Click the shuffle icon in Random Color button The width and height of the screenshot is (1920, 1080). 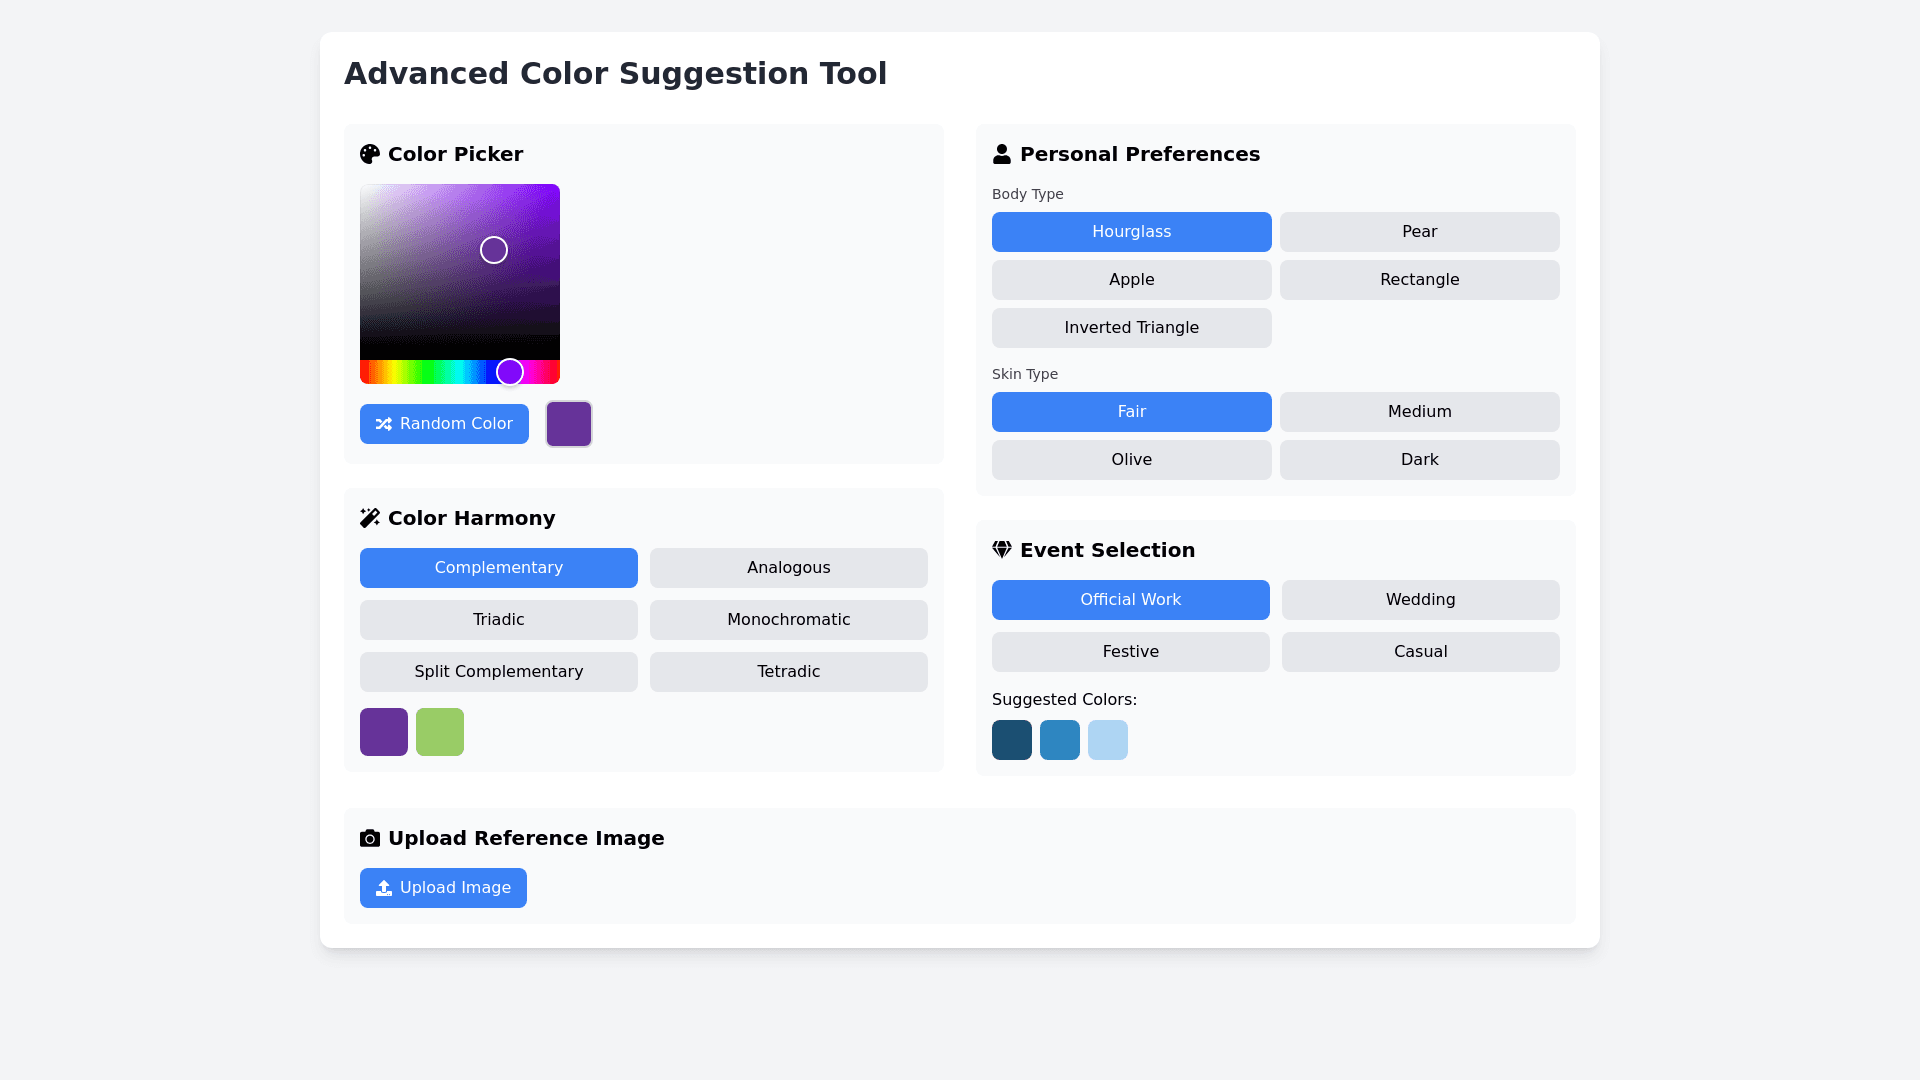(x=384, y=424)
